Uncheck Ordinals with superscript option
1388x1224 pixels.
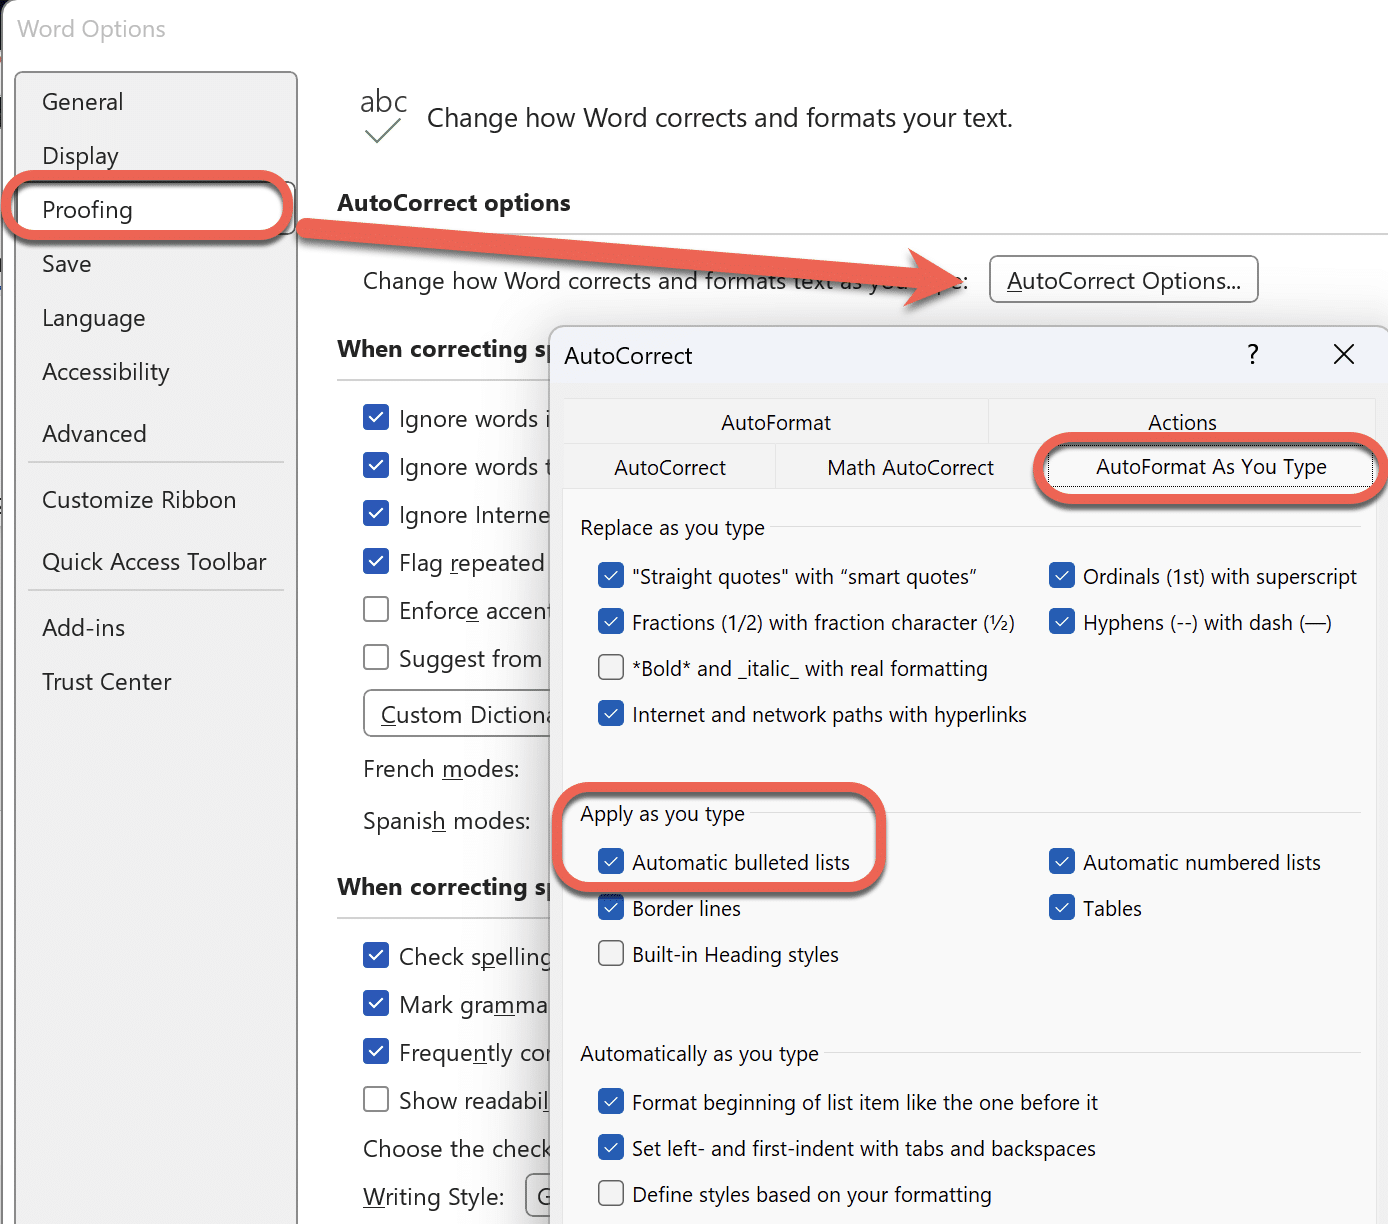tap(1062, 576)
